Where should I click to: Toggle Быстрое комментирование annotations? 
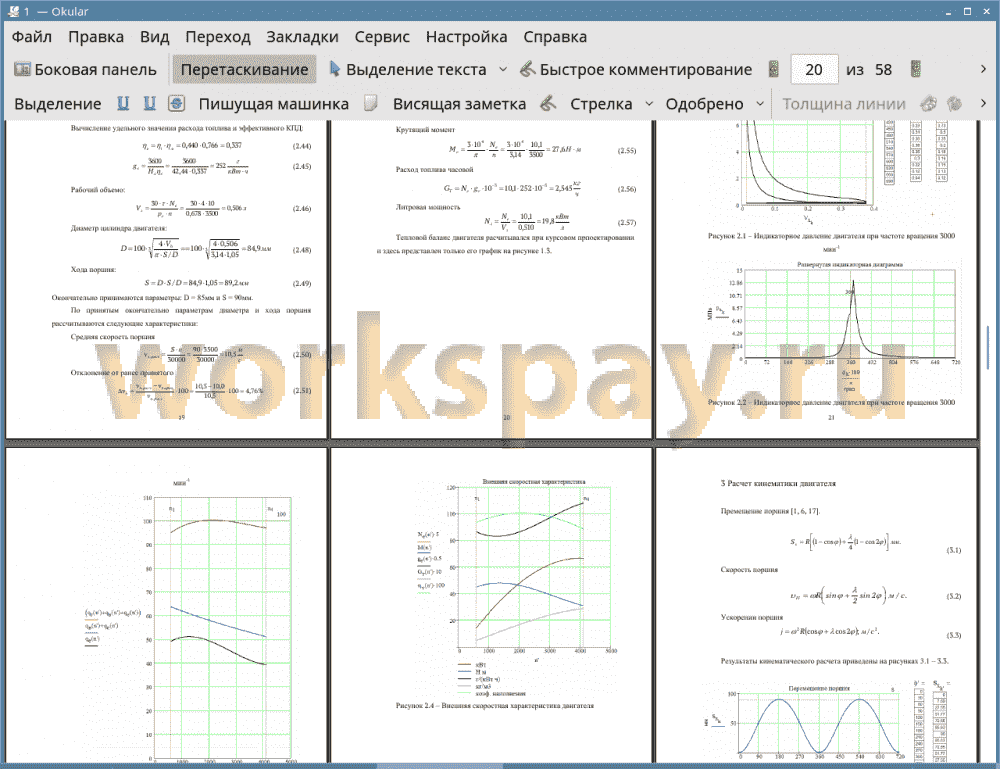click(x=636, y=70)
